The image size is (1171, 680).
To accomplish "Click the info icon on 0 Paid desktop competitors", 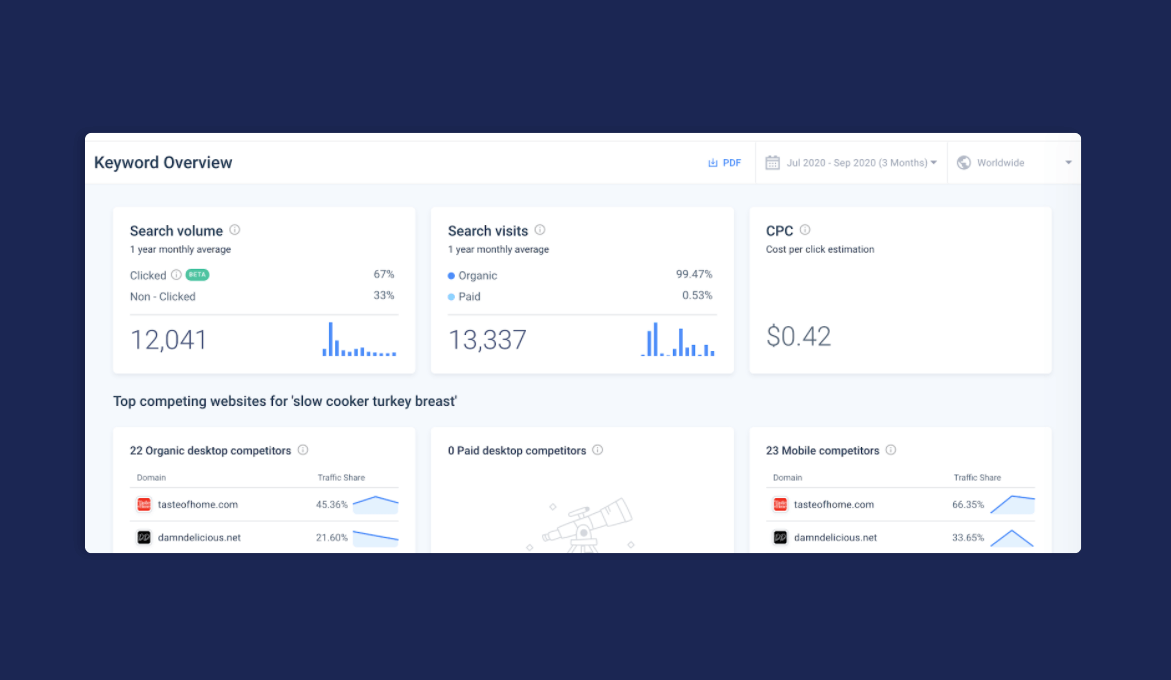I will (x=597, y=450).
